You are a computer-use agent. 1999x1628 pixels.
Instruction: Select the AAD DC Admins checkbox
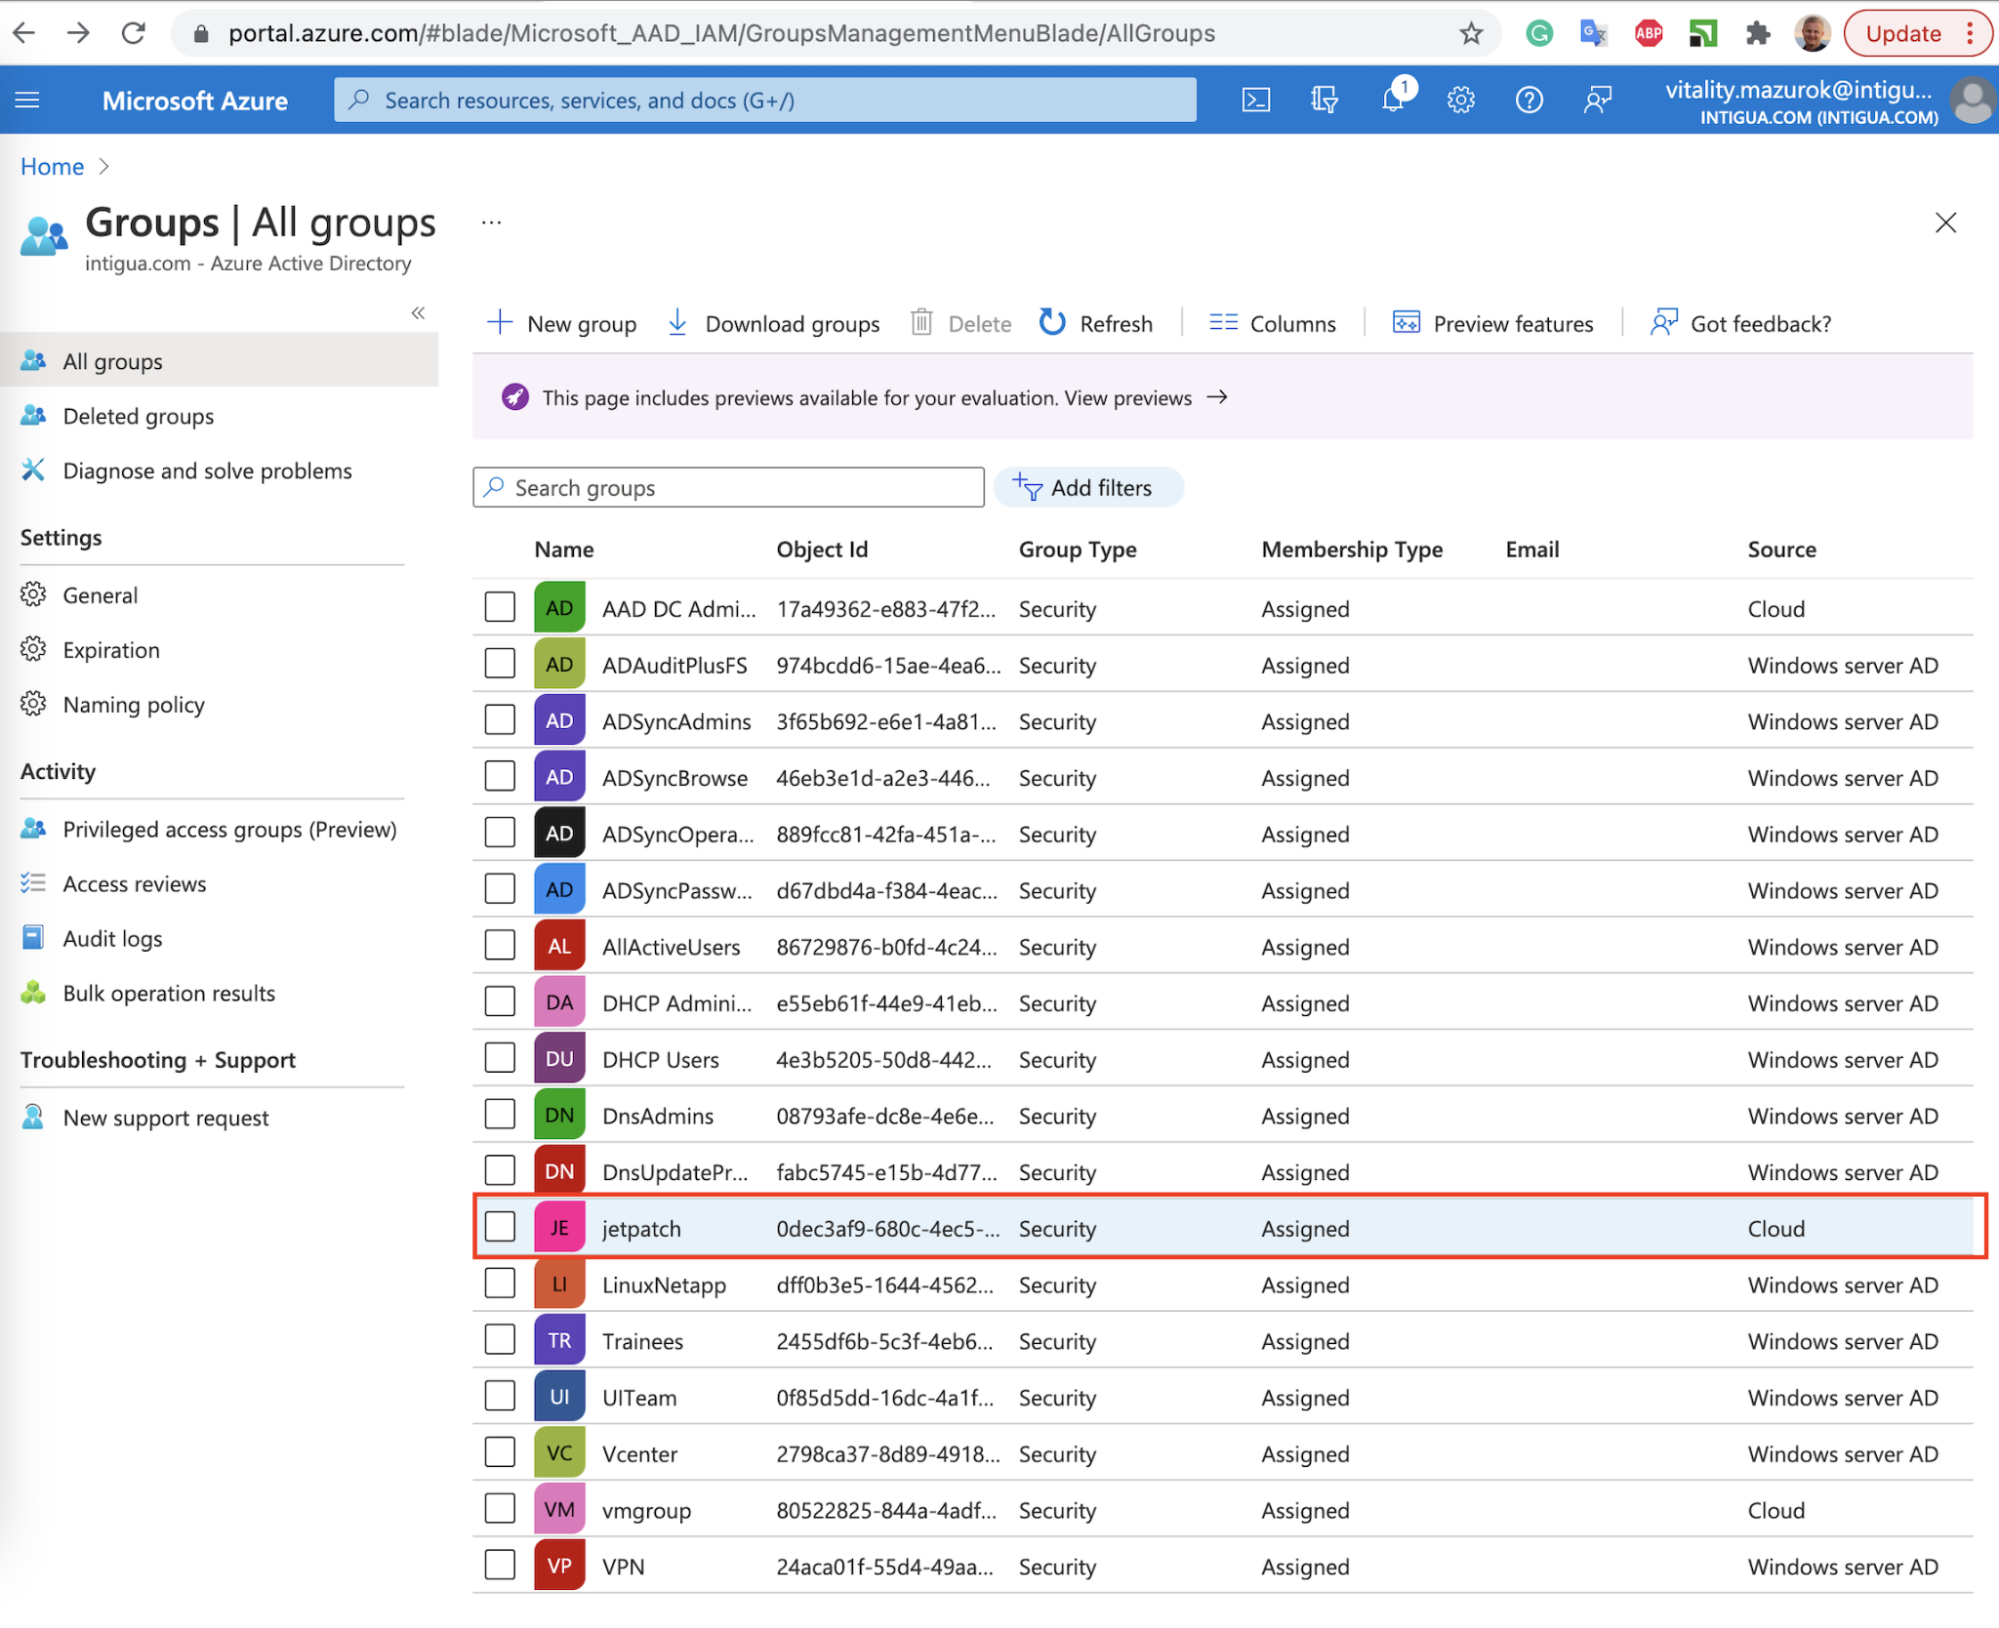pyautogui.click(x=500, y=608)
